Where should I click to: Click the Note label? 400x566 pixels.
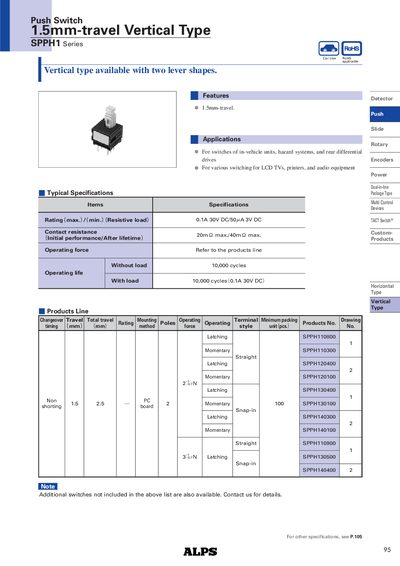pos(48,487)
